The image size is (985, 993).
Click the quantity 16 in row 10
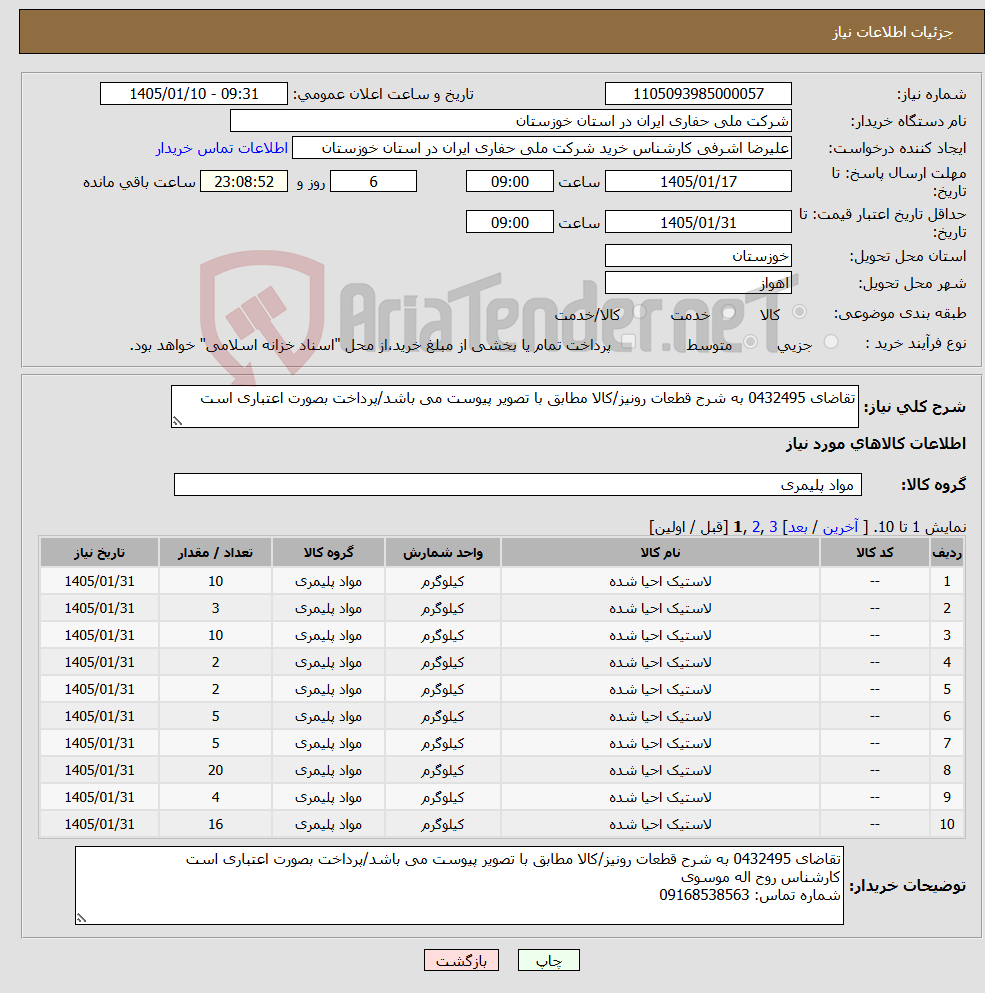[x=215, y=825]
